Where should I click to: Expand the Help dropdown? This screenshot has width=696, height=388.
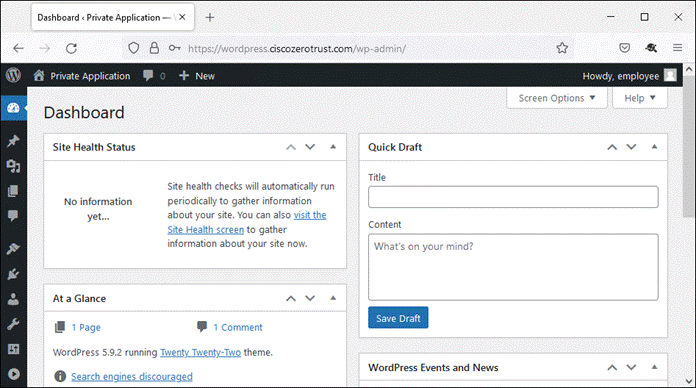pyautogui.click(x=640, y=98)
